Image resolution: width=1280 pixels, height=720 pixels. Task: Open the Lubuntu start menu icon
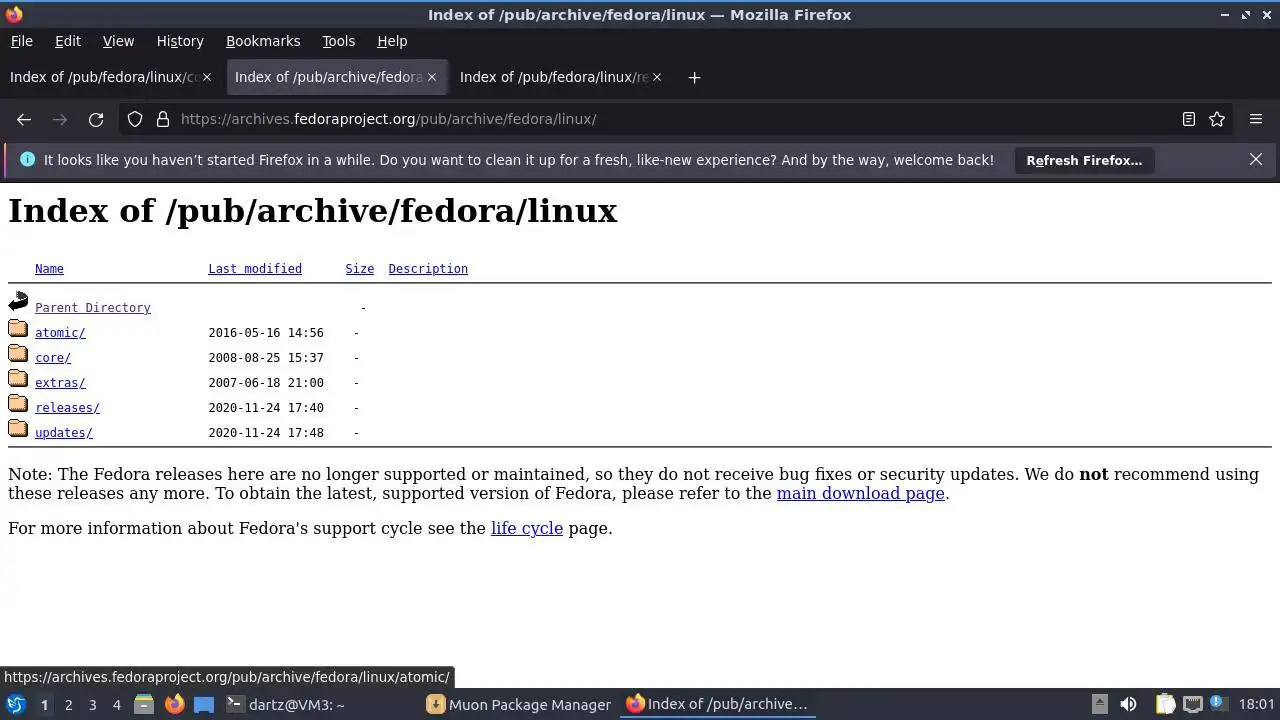tap(16, 704)
